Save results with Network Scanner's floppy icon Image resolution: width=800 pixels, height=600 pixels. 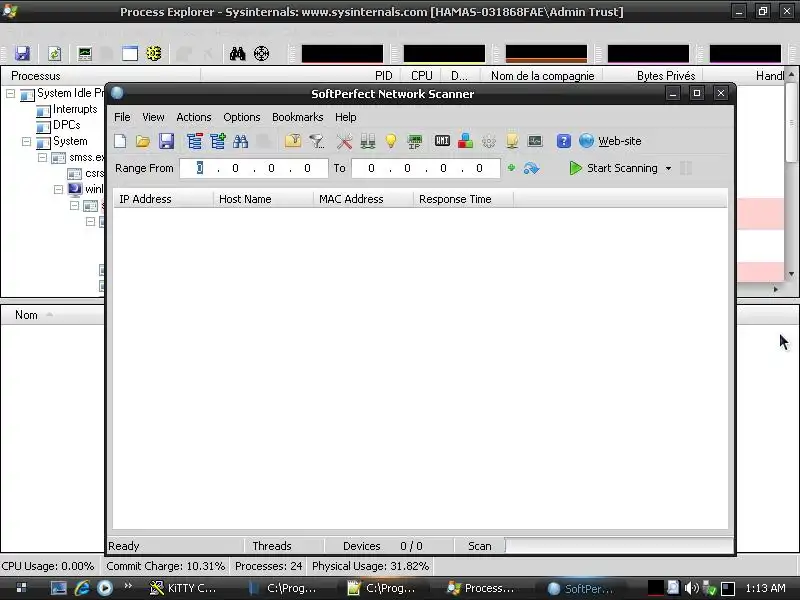pyautogui.click(x=166, y=141)
